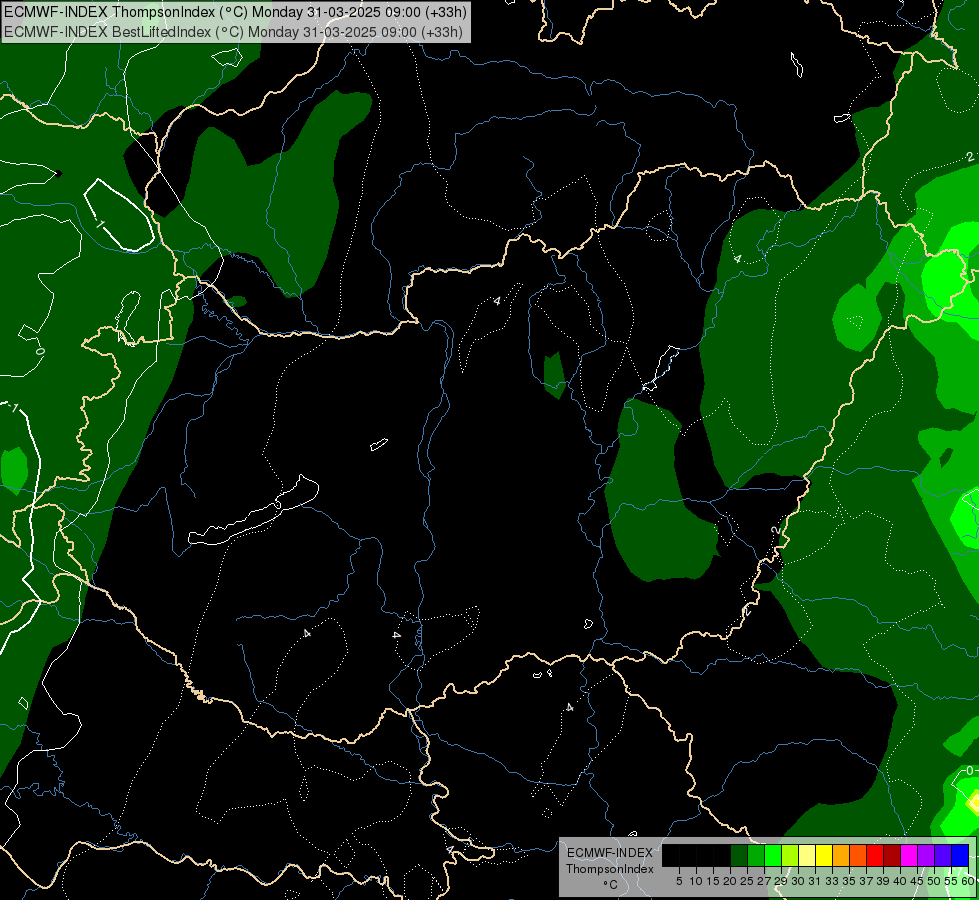Viewport: 979px width, 900px height.
Task: Select the blue 55–60 legend swatch
Action: pyautogui.click(x=960, y=855)
